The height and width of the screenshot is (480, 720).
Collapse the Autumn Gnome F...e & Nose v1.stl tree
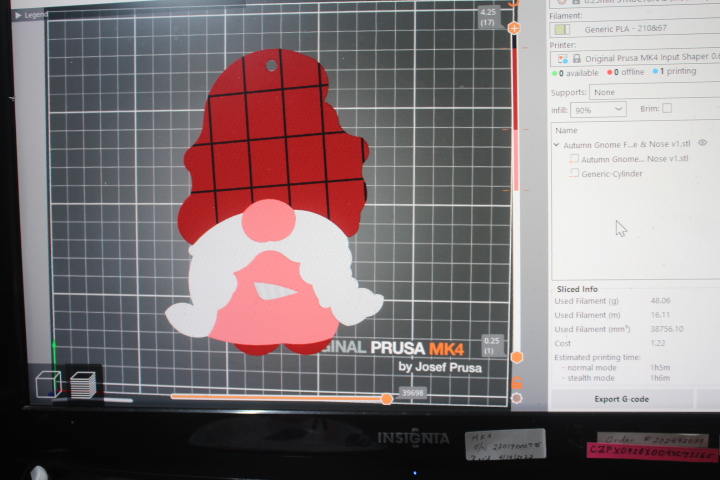click(557, 145)
